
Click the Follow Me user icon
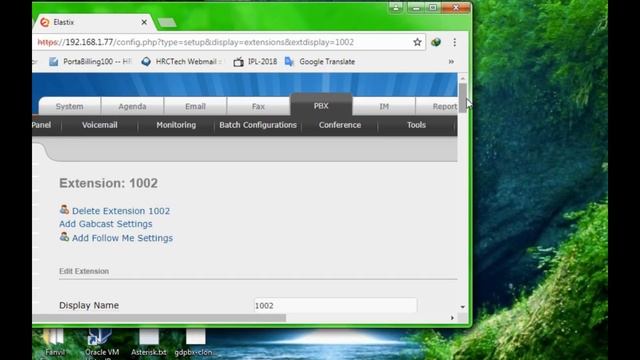coord(64,237)
